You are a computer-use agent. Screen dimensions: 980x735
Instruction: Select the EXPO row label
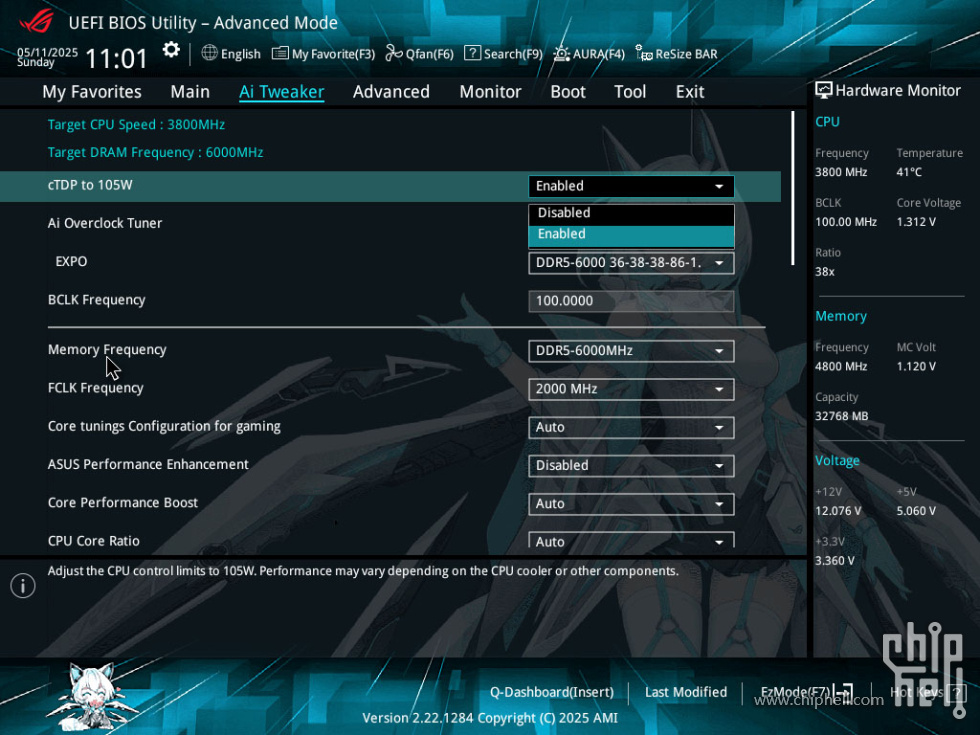71,261
